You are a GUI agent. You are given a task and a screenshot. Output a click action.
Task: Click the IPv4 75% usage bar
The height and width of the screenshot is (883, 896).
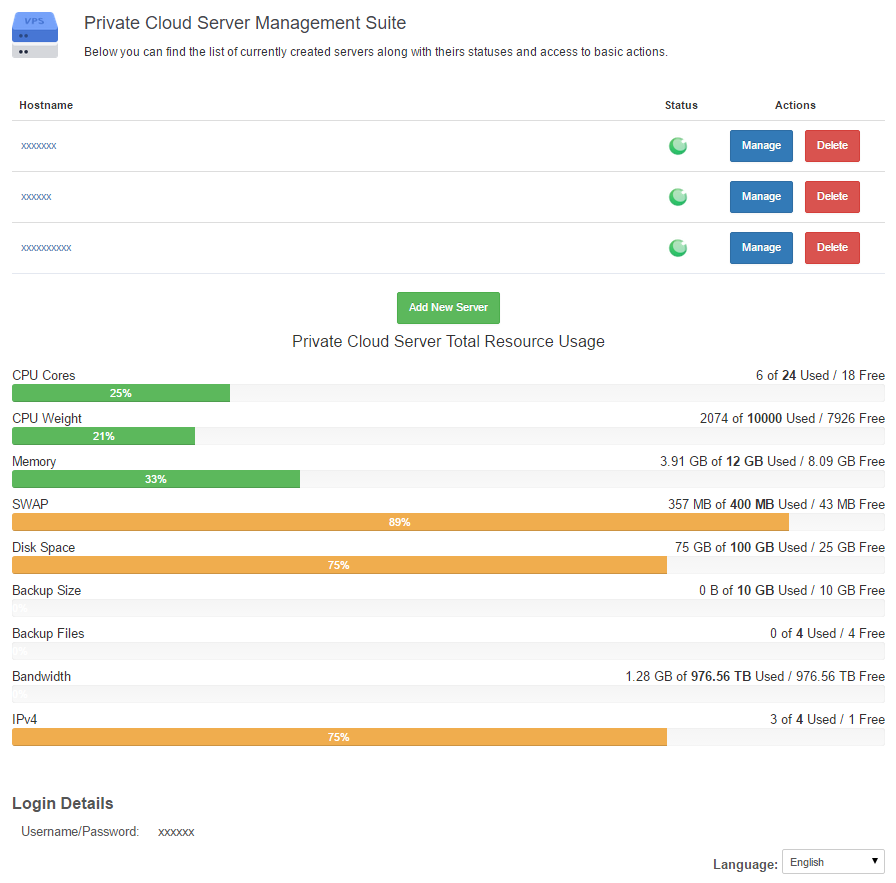(x=339, y=738)
